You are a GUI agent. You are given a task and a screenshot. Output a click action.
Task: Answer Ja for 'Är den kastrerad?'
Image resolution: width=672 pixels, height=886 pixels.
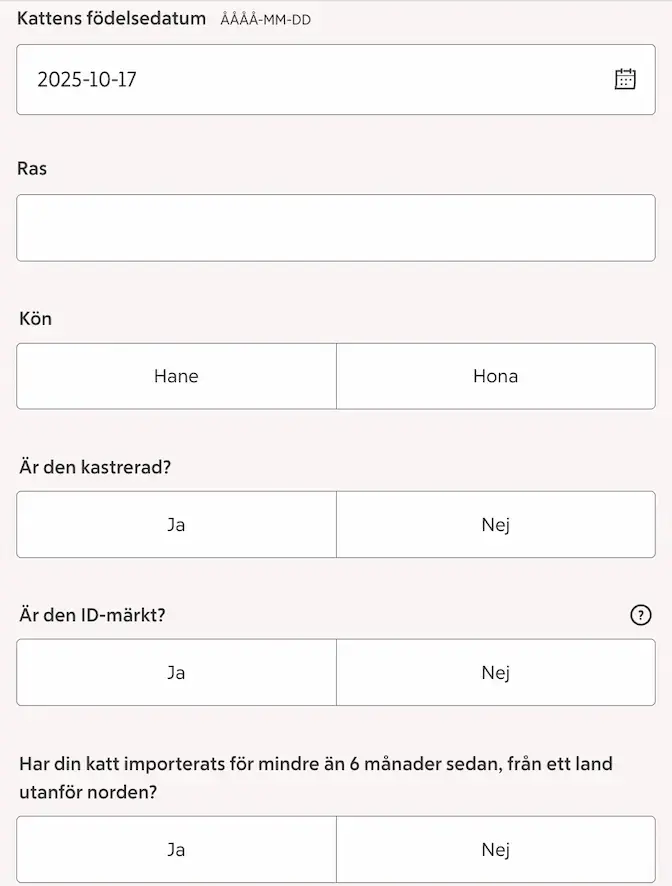pyautogui.click(x=177, y=524)
